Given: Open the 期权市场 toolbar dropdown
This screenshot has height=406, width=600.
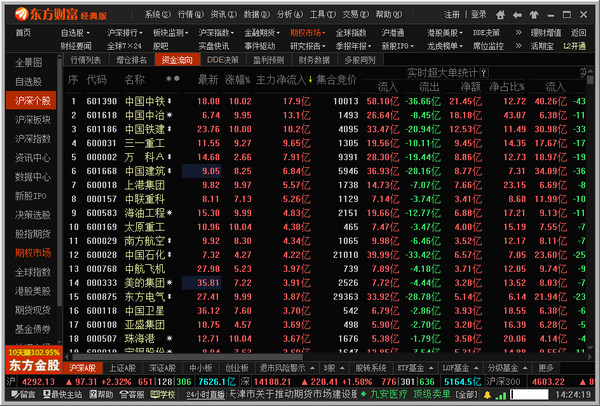Looking at the screenshot, I should click(307, 33).
